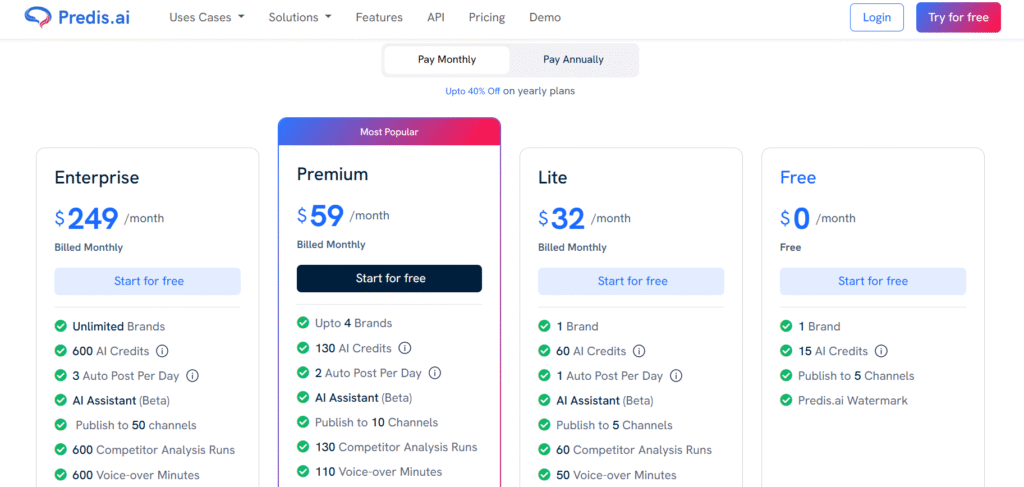Click the 600 Competitor Analysis Runs text
1024x487 pixels.
click(153, 450)
